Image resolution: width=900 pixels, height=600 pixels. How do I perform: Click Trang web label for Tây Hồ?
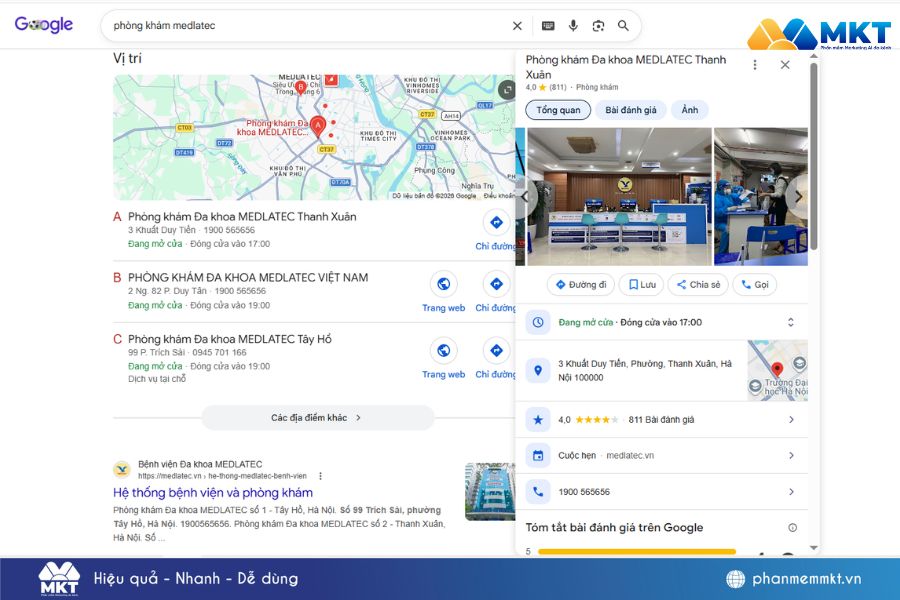(x=443, y=374)
